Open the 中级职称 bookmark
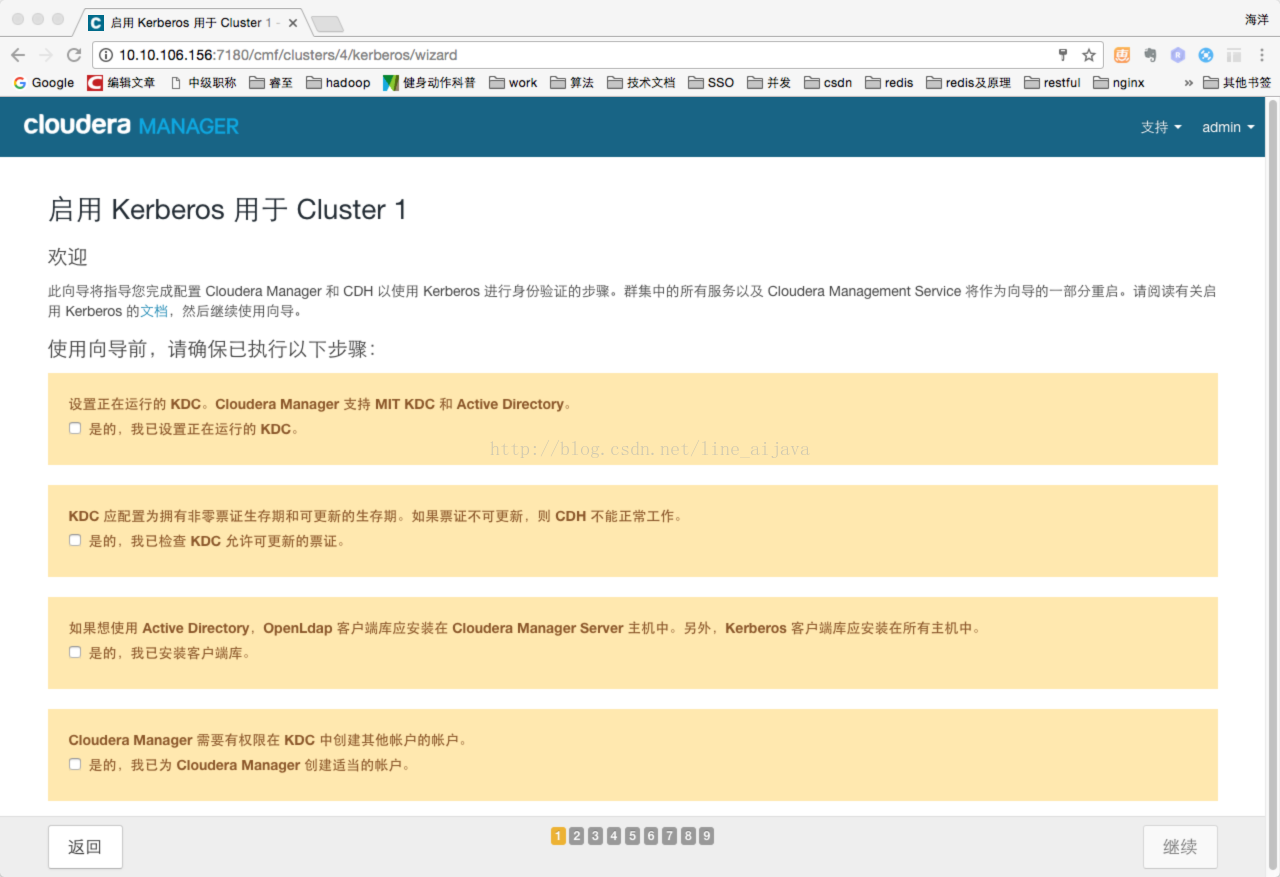The height and width of the screenshot is (877, 1280). coord(203,83)
